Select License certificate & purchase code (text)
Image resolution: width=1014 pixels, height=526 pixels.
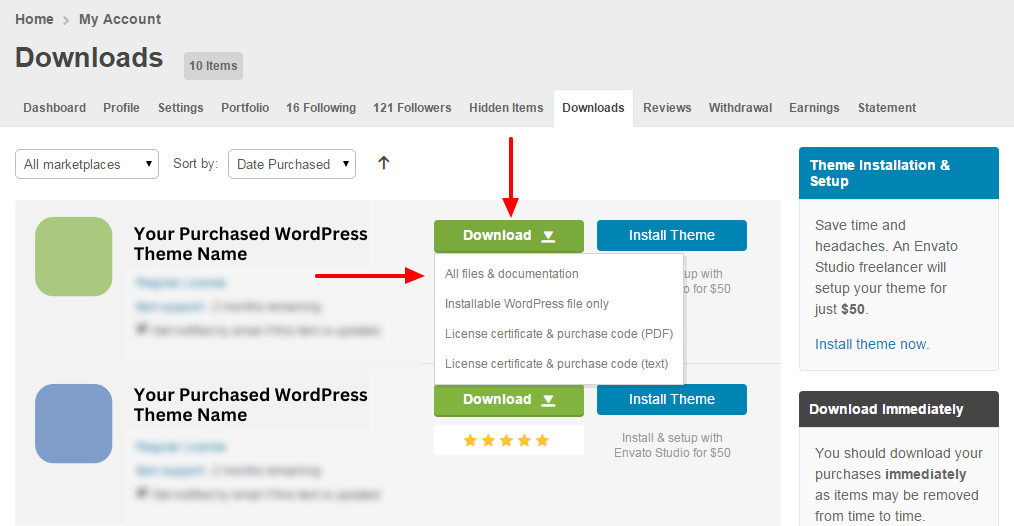pyautogui.click(x=556, y=364)
